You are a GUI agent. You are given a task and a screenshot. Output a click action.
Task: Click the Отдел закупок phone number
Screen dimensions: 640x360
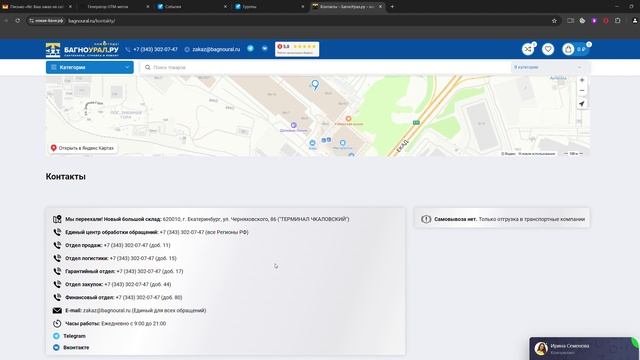(138, 284)
